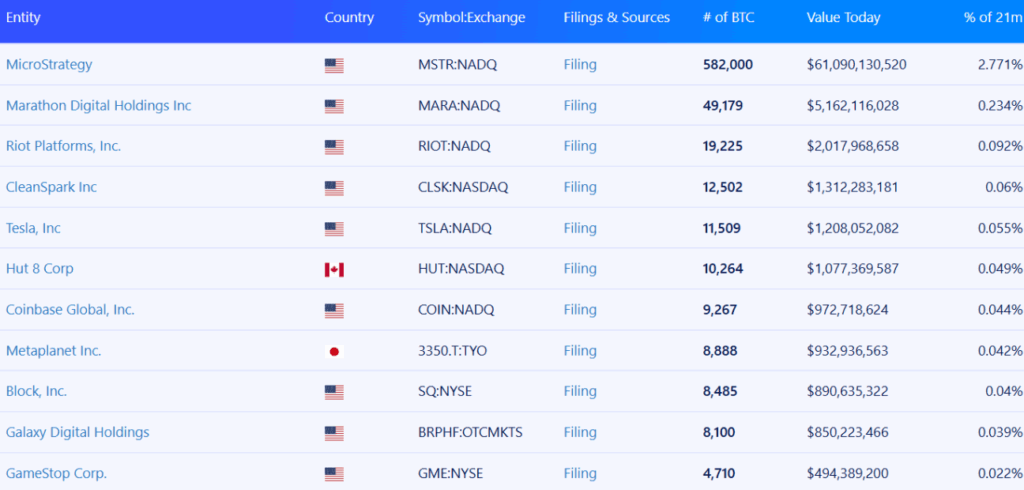
Task: Click the US flag in GameStop Corp. row
Action: (x=334, y=474)
